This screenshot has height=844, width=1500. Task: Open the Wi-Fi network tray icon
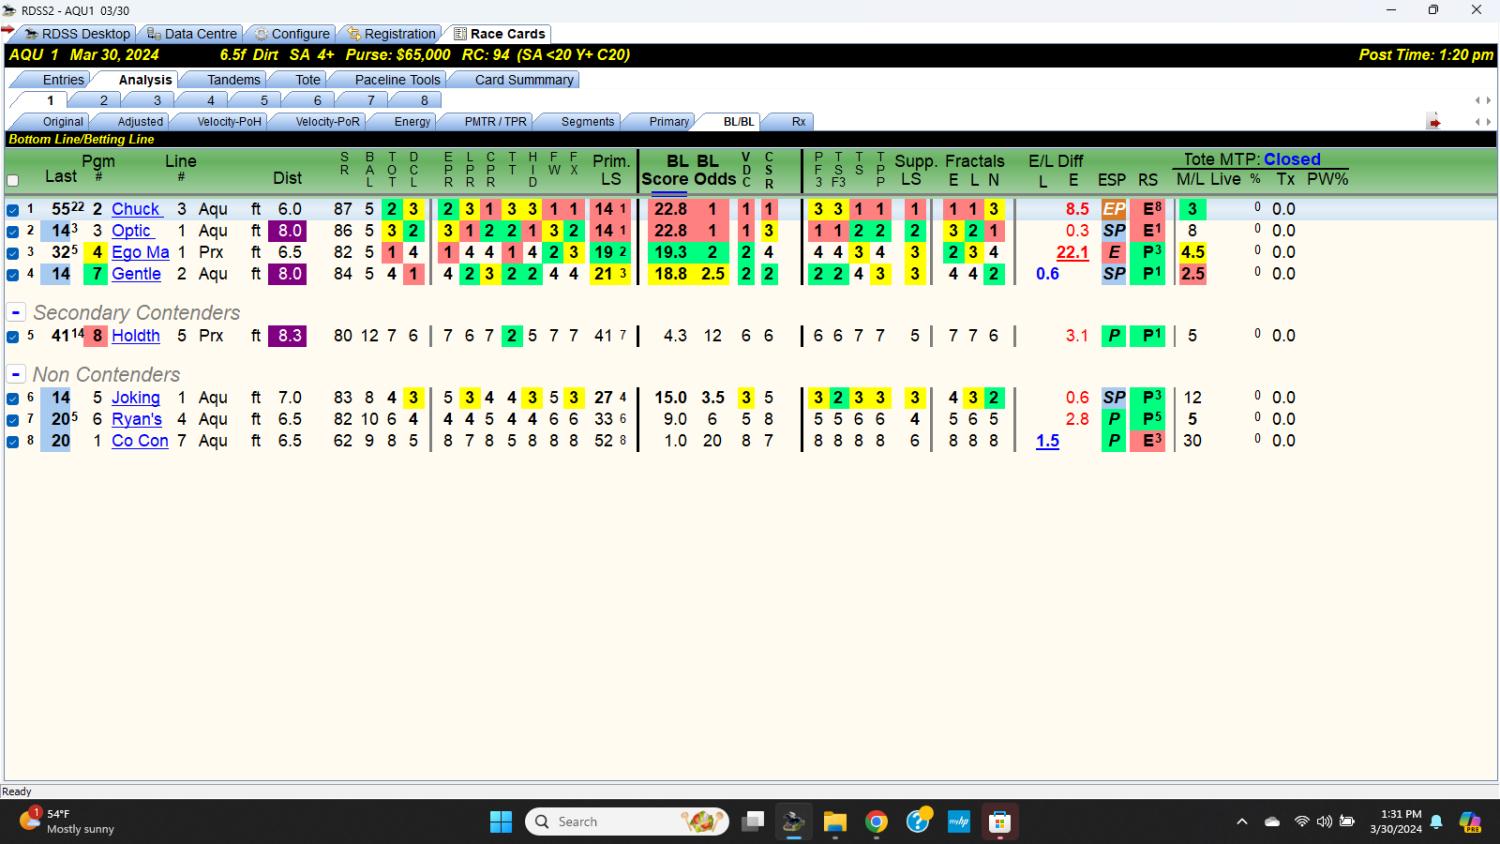(x=1301, y=822)
